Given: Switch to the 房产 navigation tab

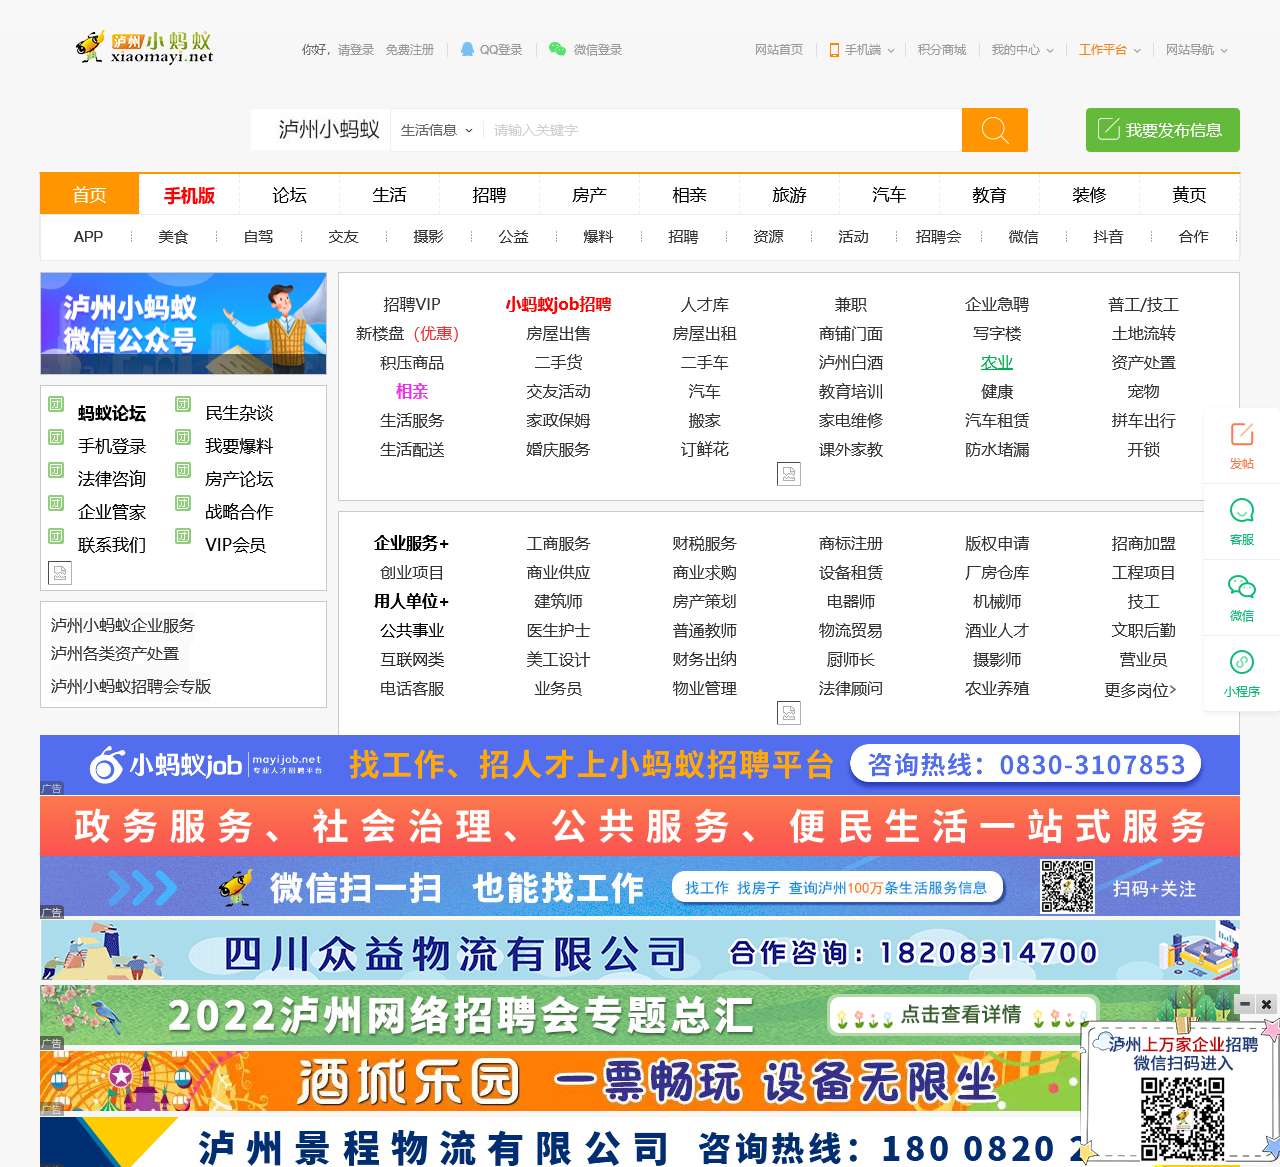Looking at the screenshot, I should pos(588,194).
